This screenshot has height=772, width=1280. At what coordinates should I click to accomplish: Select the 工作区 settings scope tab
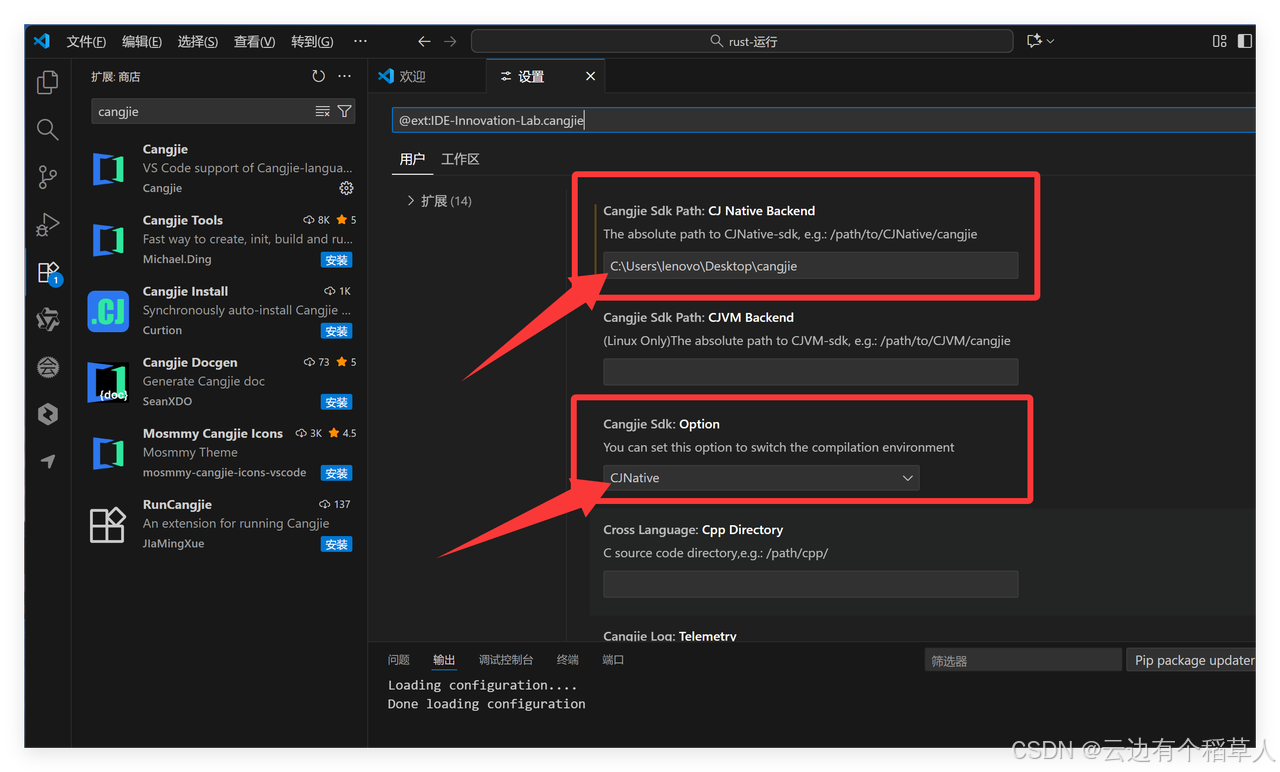pyautogui.click(x=460, y=159)
